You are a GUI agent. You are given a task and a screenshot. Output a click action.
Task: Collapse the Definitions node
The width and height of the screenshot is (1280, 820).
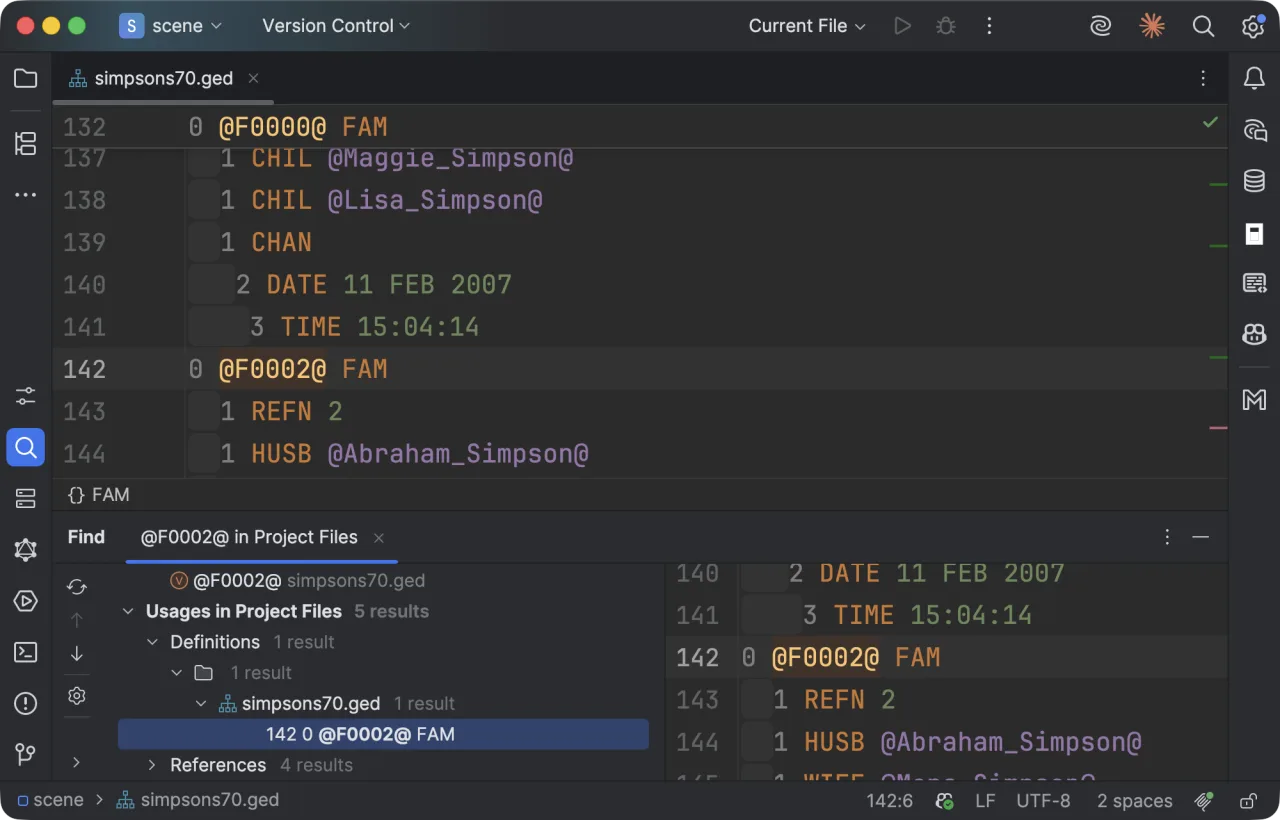(x=152, y=642)
